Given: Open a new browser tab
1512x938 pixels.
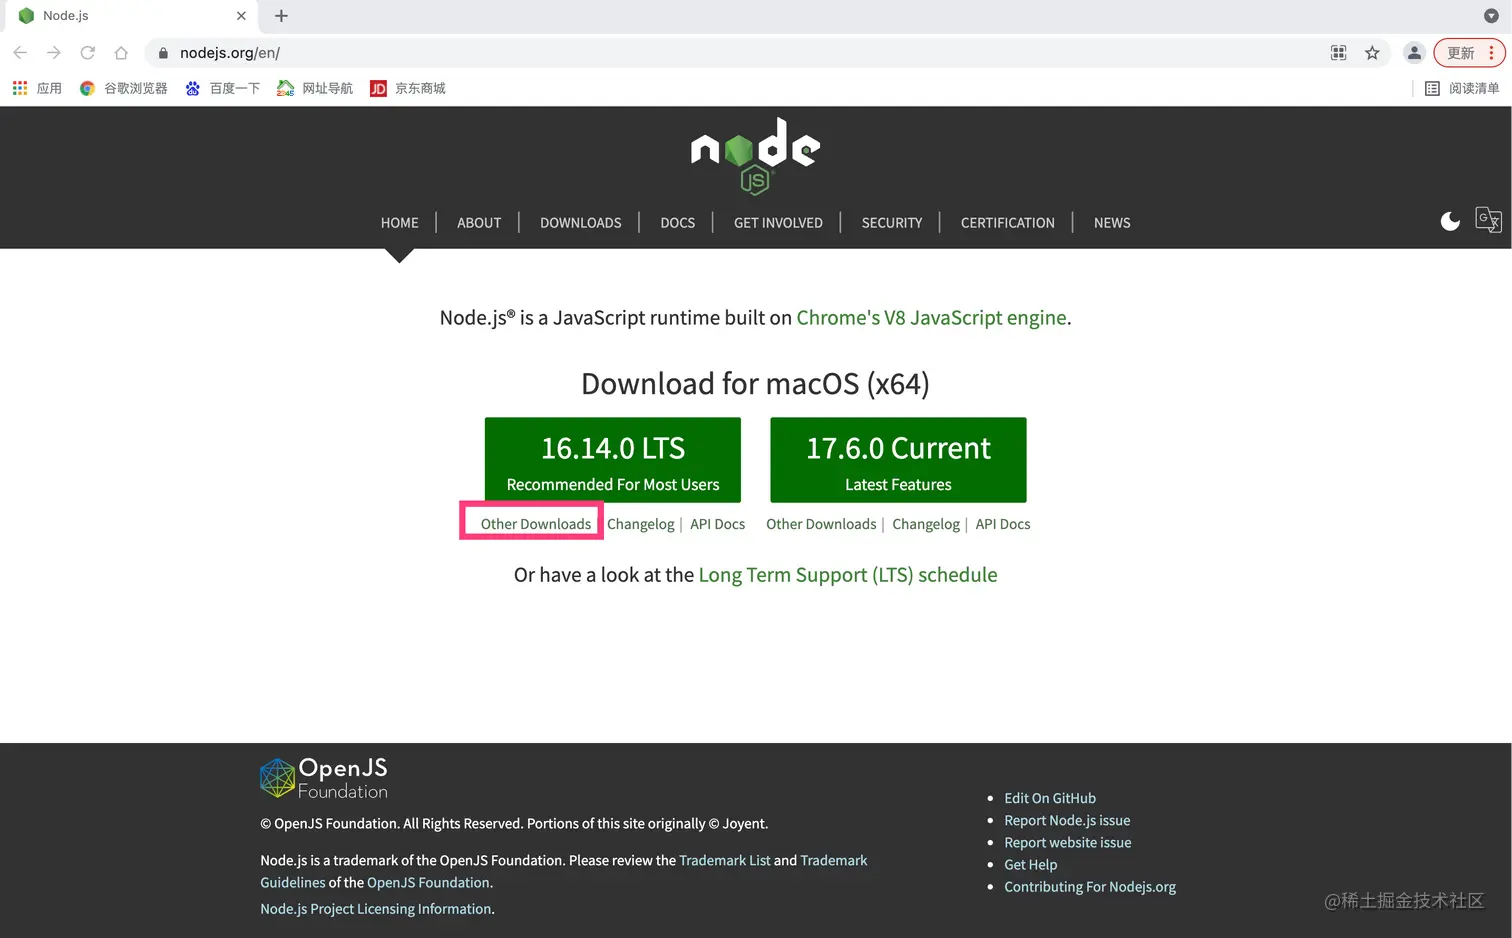Looking at the screenshot, I should click(x=281, y=16).
